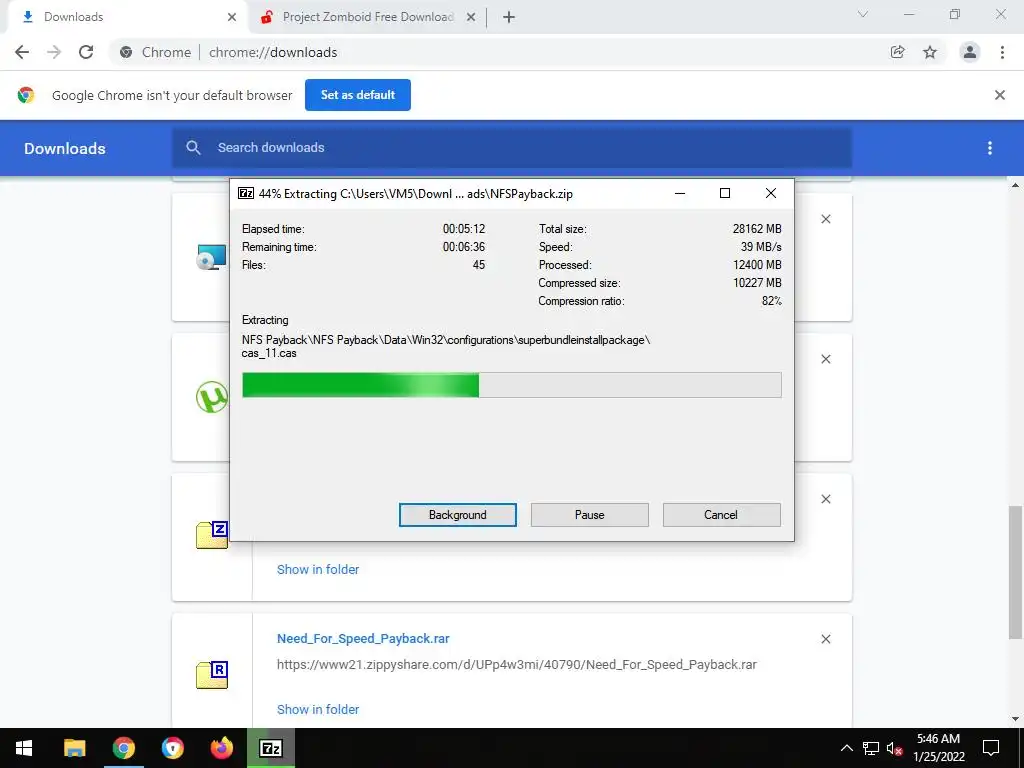Click Chrome in the taskbar

point(123,748)
